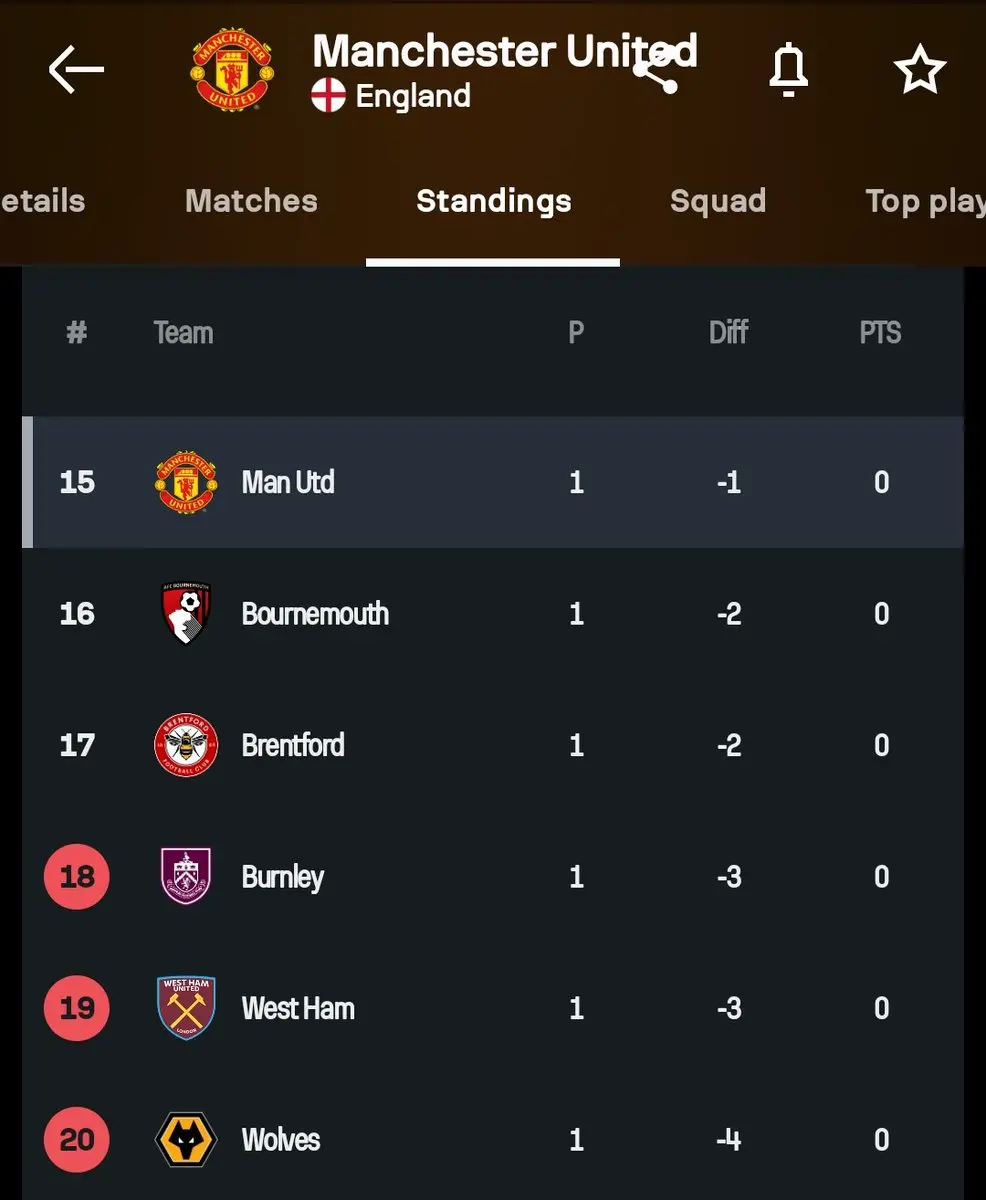The width and height of the screenshot is (986, 1200).
Task: Tap the back arrow icon
Action: (76, 69)
